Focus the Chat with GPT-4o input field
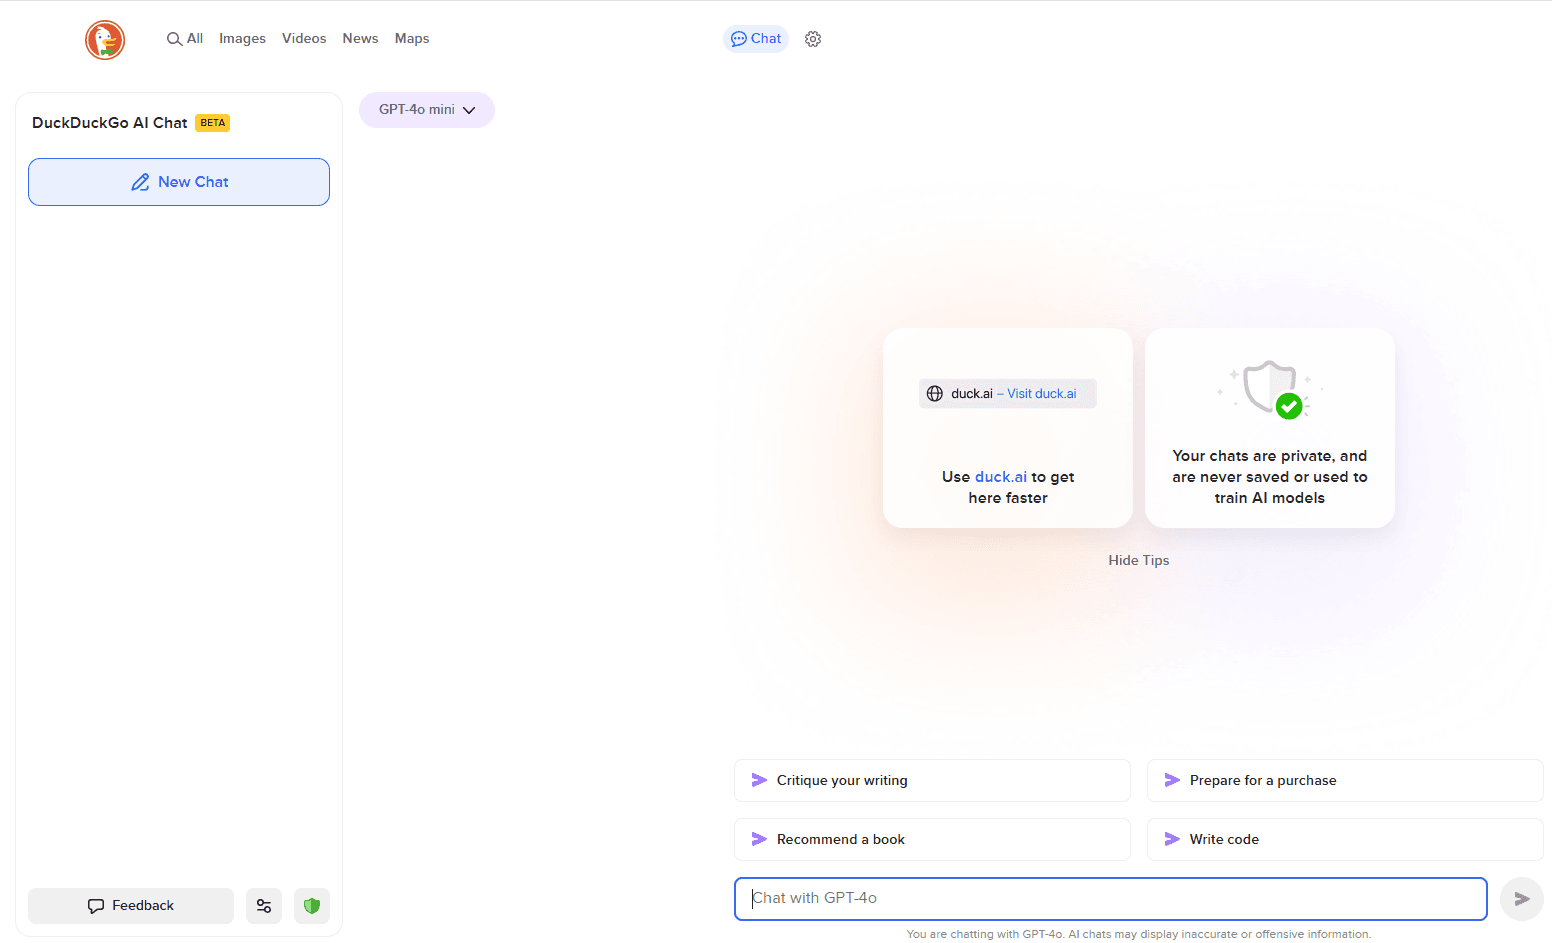 click(1111, 899)
